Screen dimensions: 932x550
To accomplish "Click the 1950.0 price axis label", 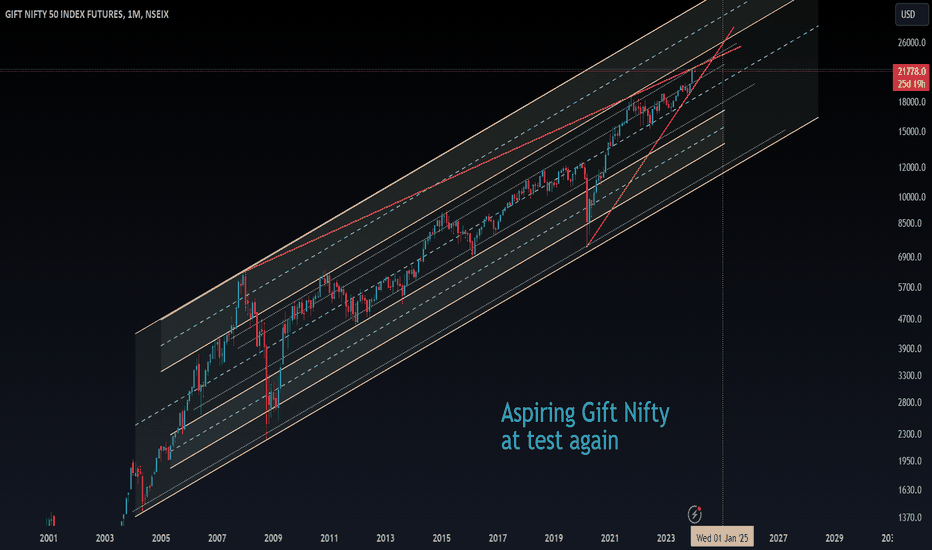I will (x=912, y=461).
